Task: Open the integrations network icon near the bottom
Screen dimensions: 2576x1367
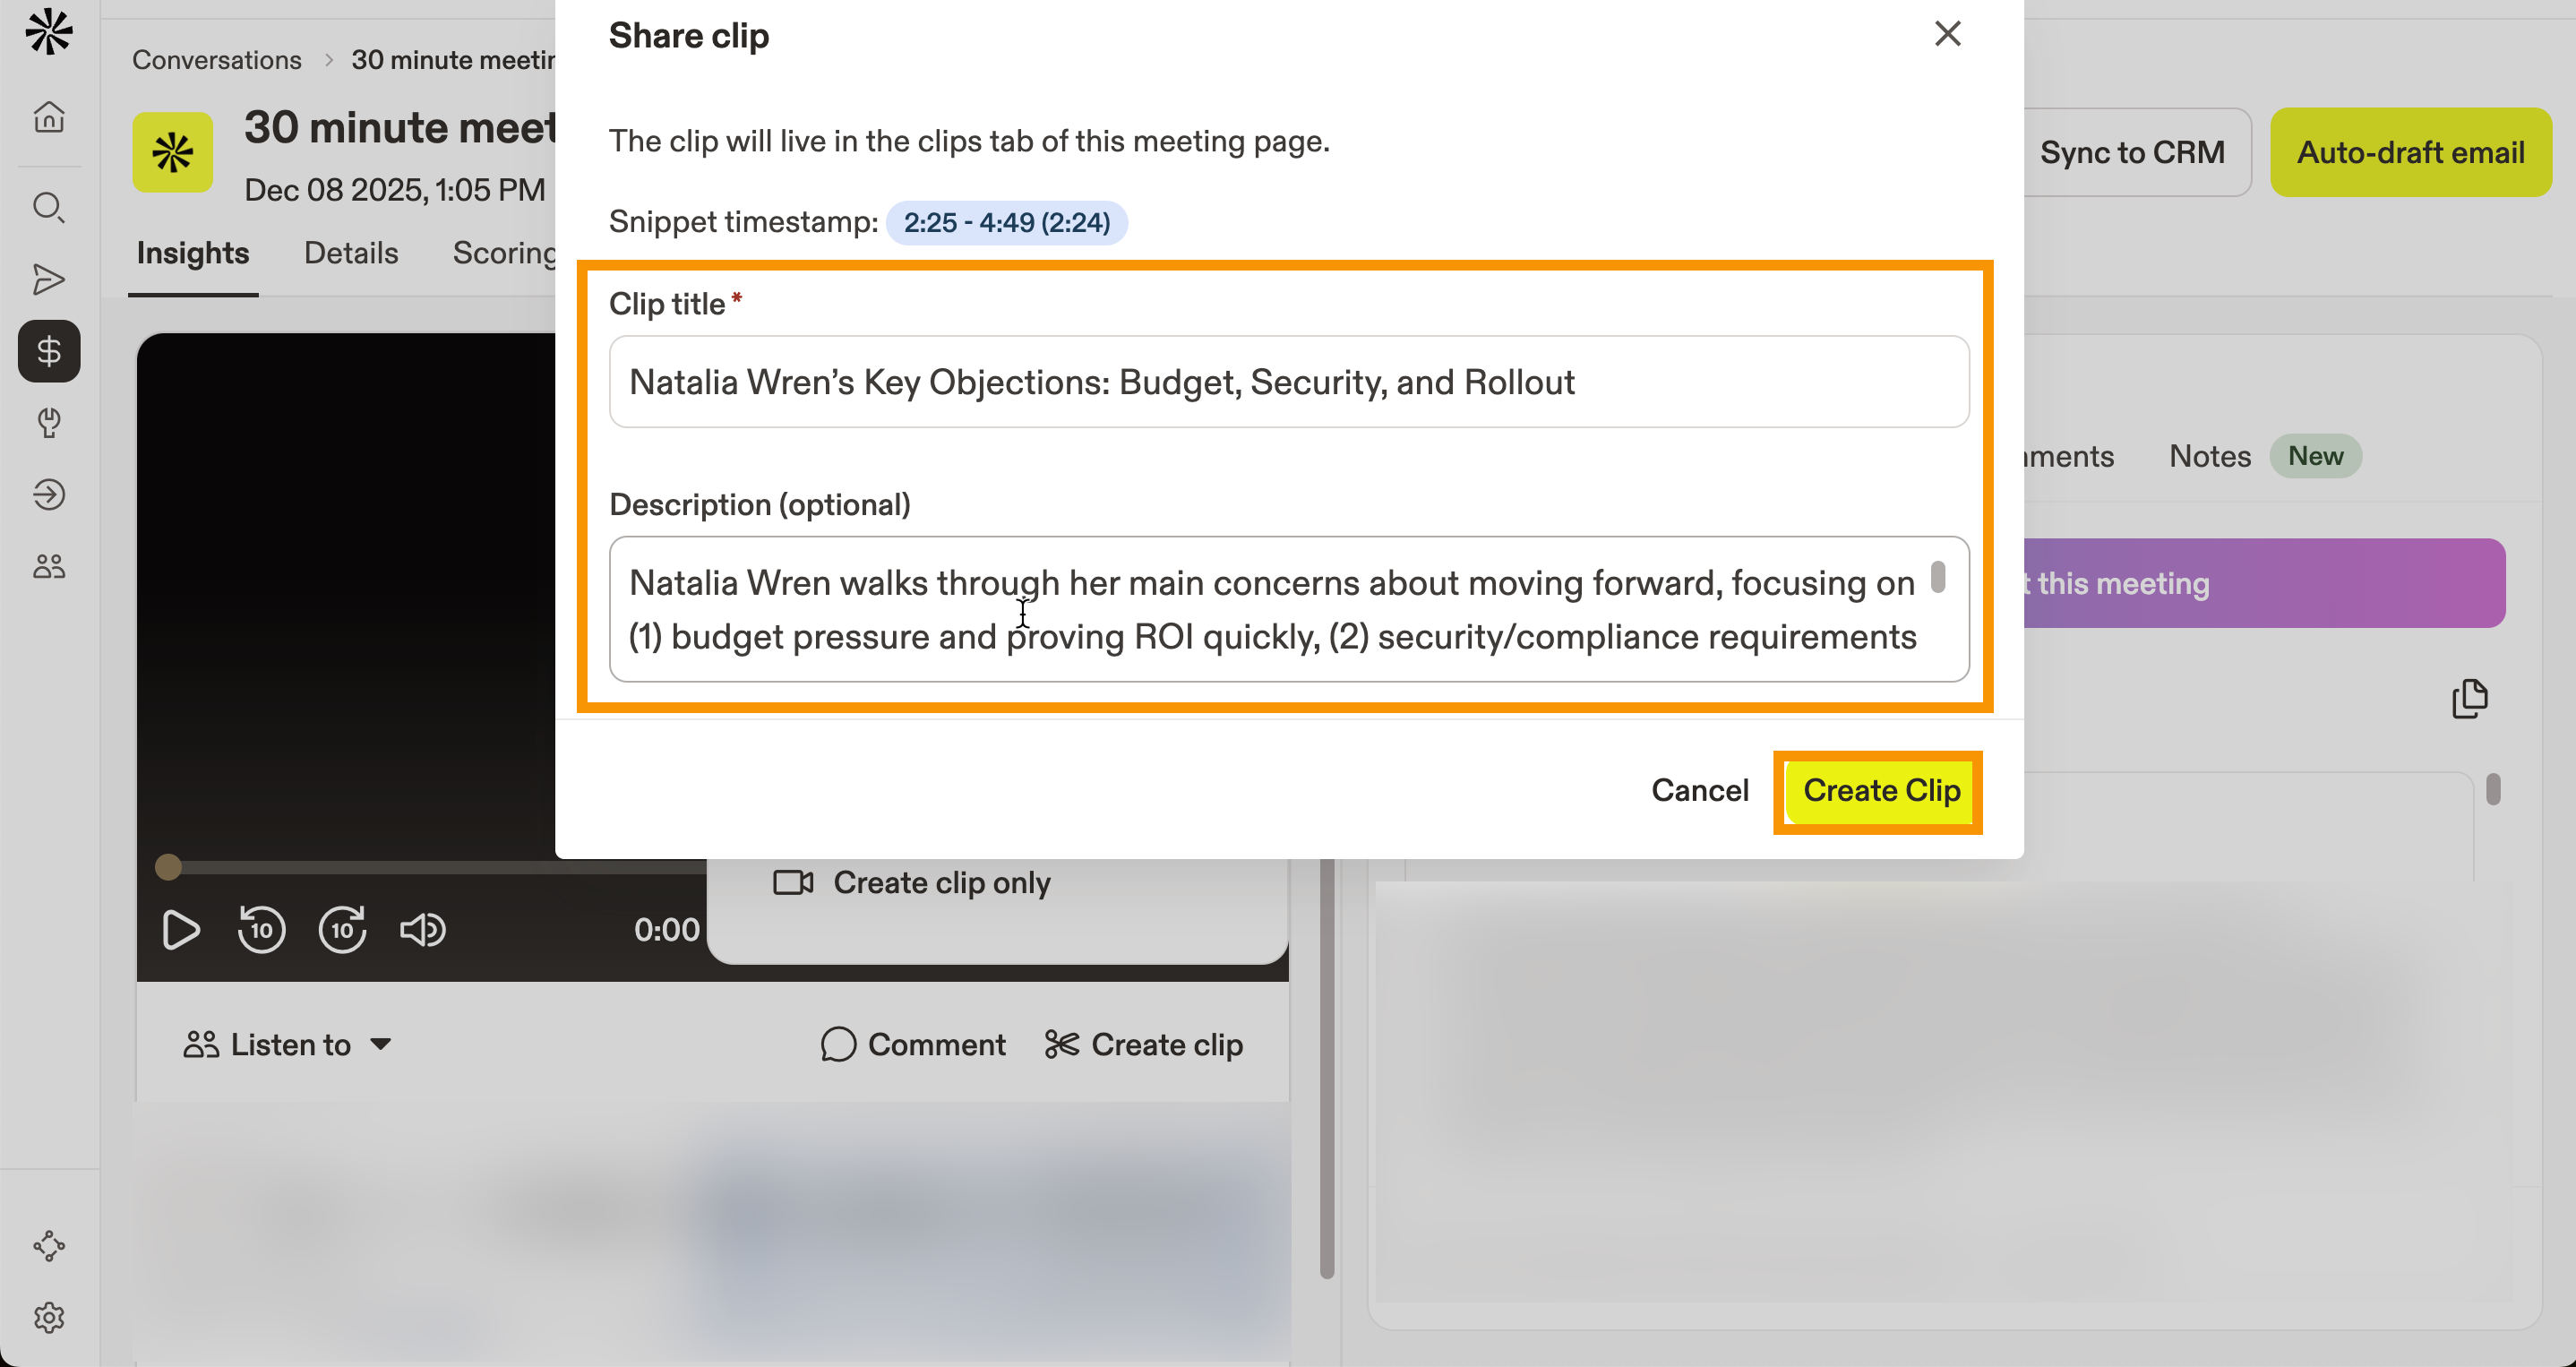Action: tap(48, 1245)
